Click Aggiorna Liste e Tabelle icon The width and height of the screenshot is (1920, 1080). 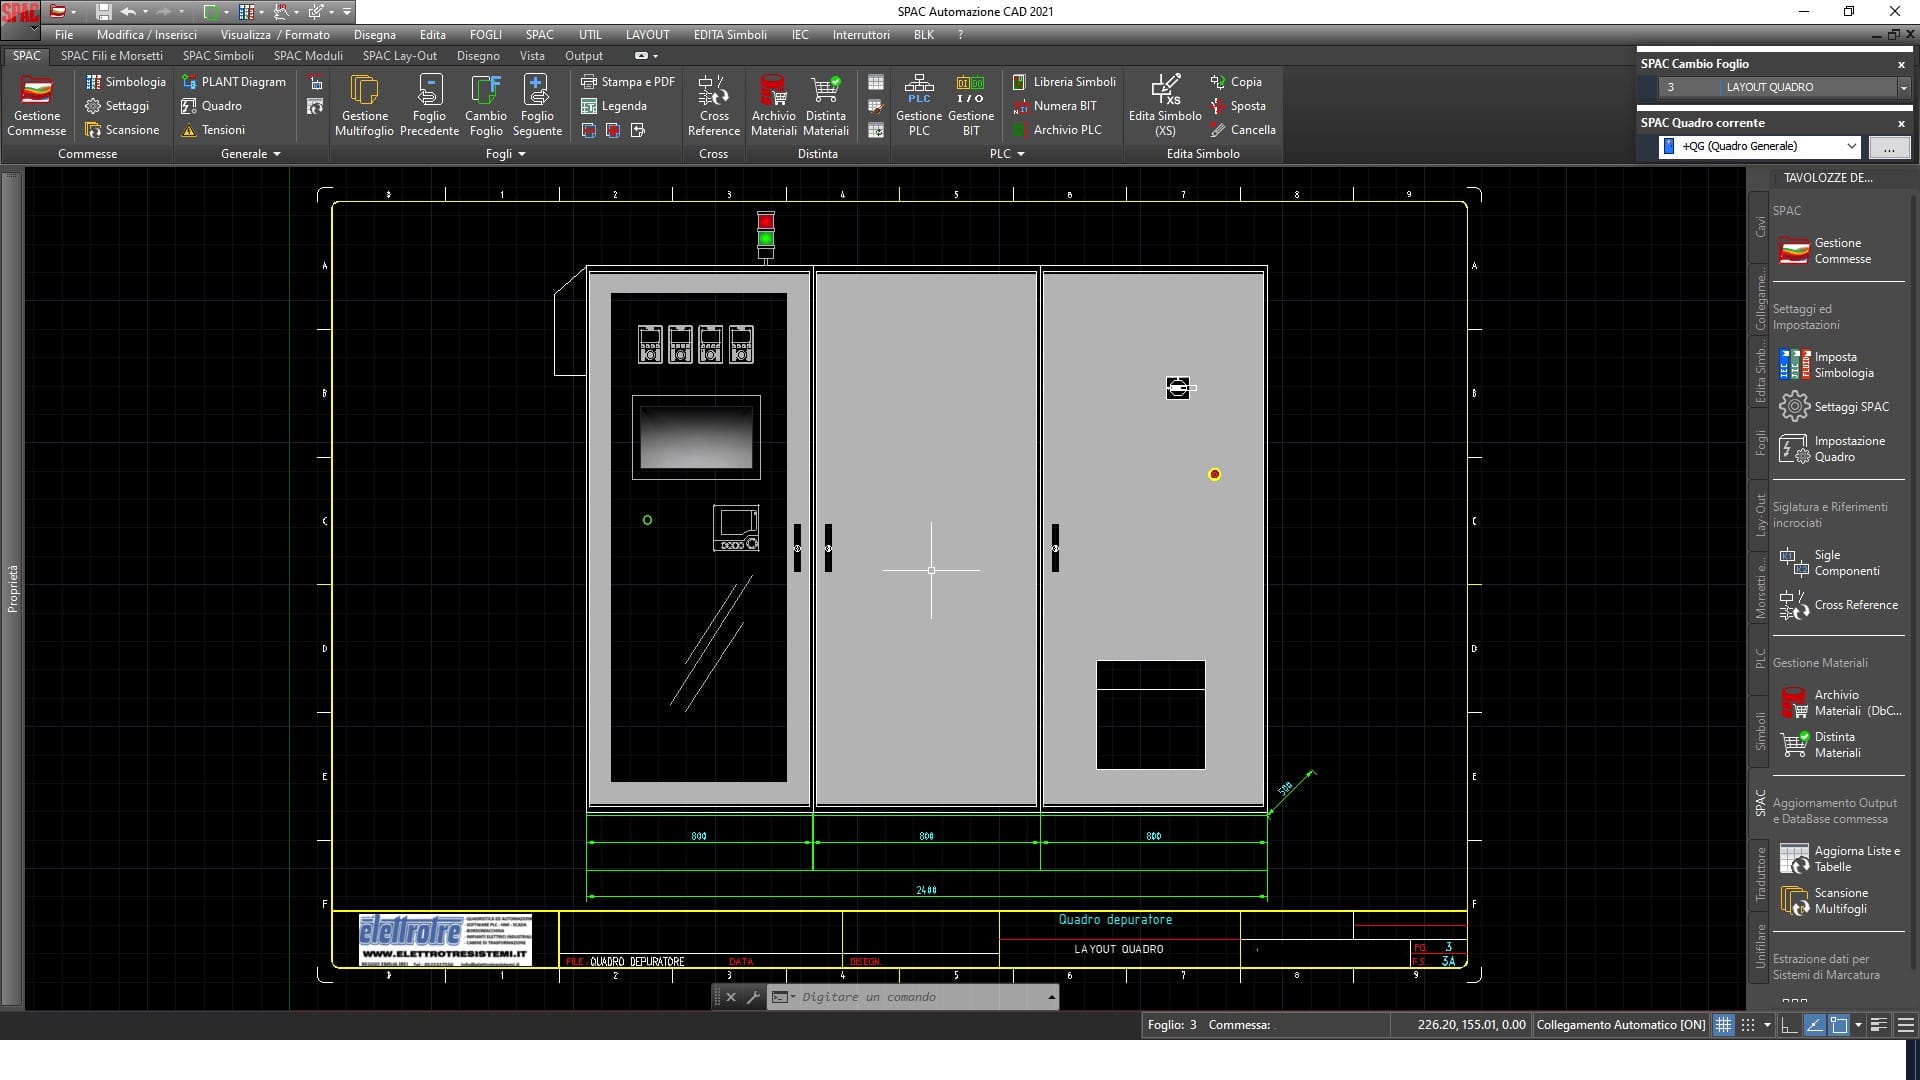point(1795,859)
